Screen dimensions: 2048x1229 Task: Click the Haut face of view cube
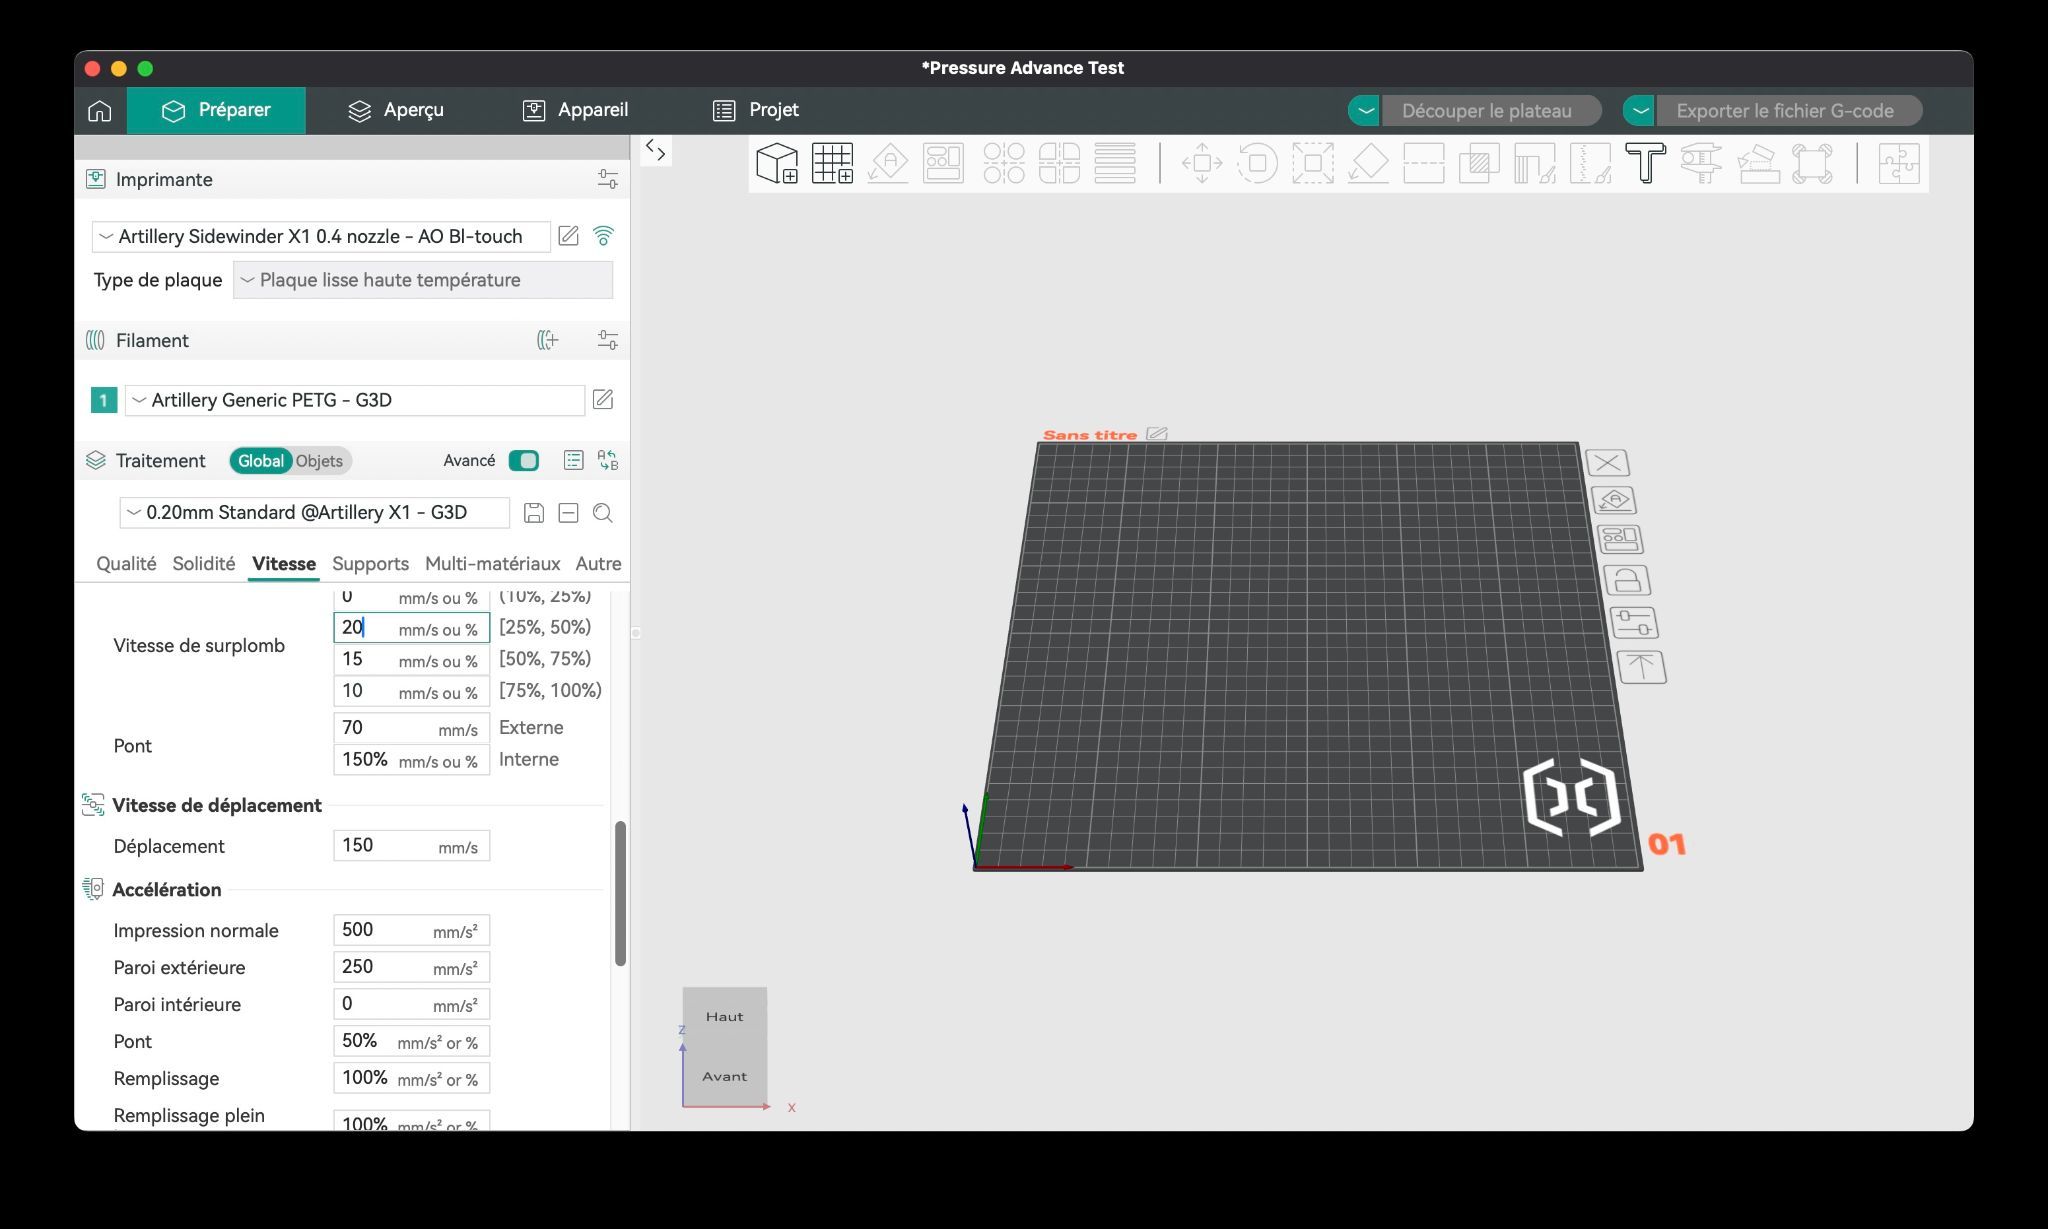[x=724, y=1017]
